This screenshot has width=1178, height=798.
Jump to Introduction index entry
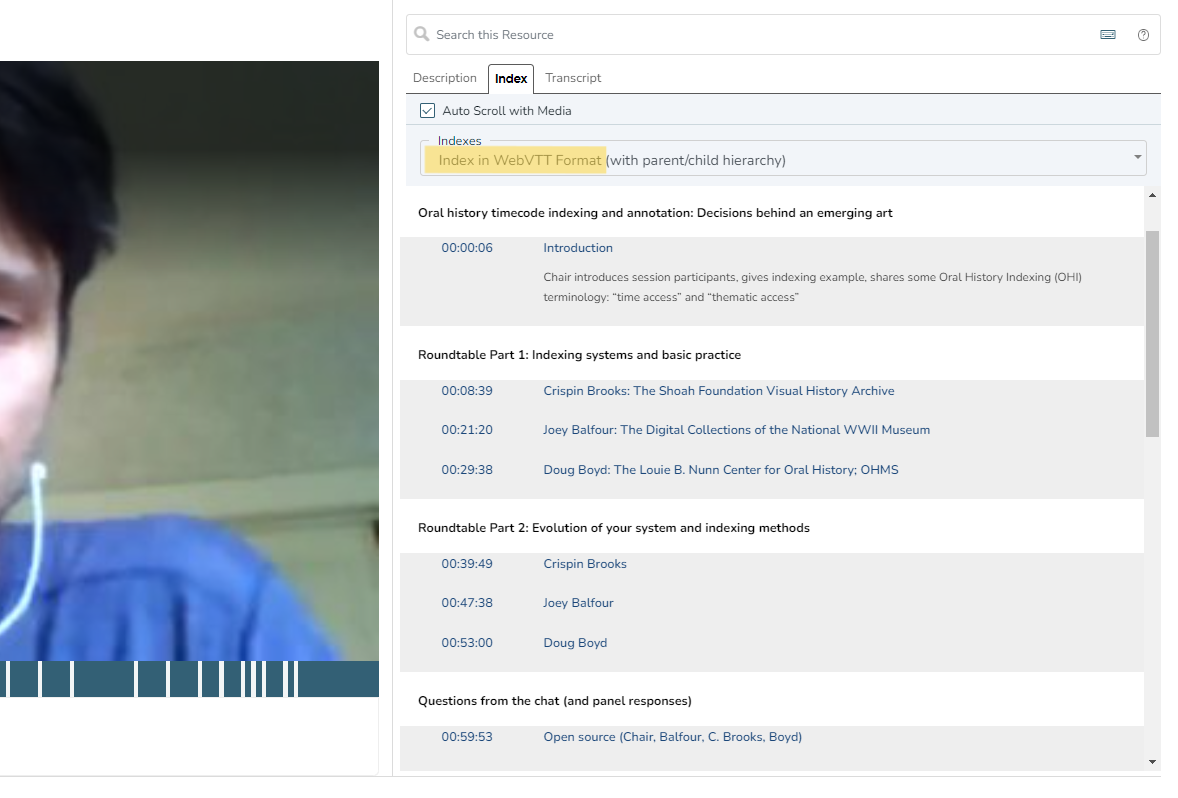coord(578,248)
